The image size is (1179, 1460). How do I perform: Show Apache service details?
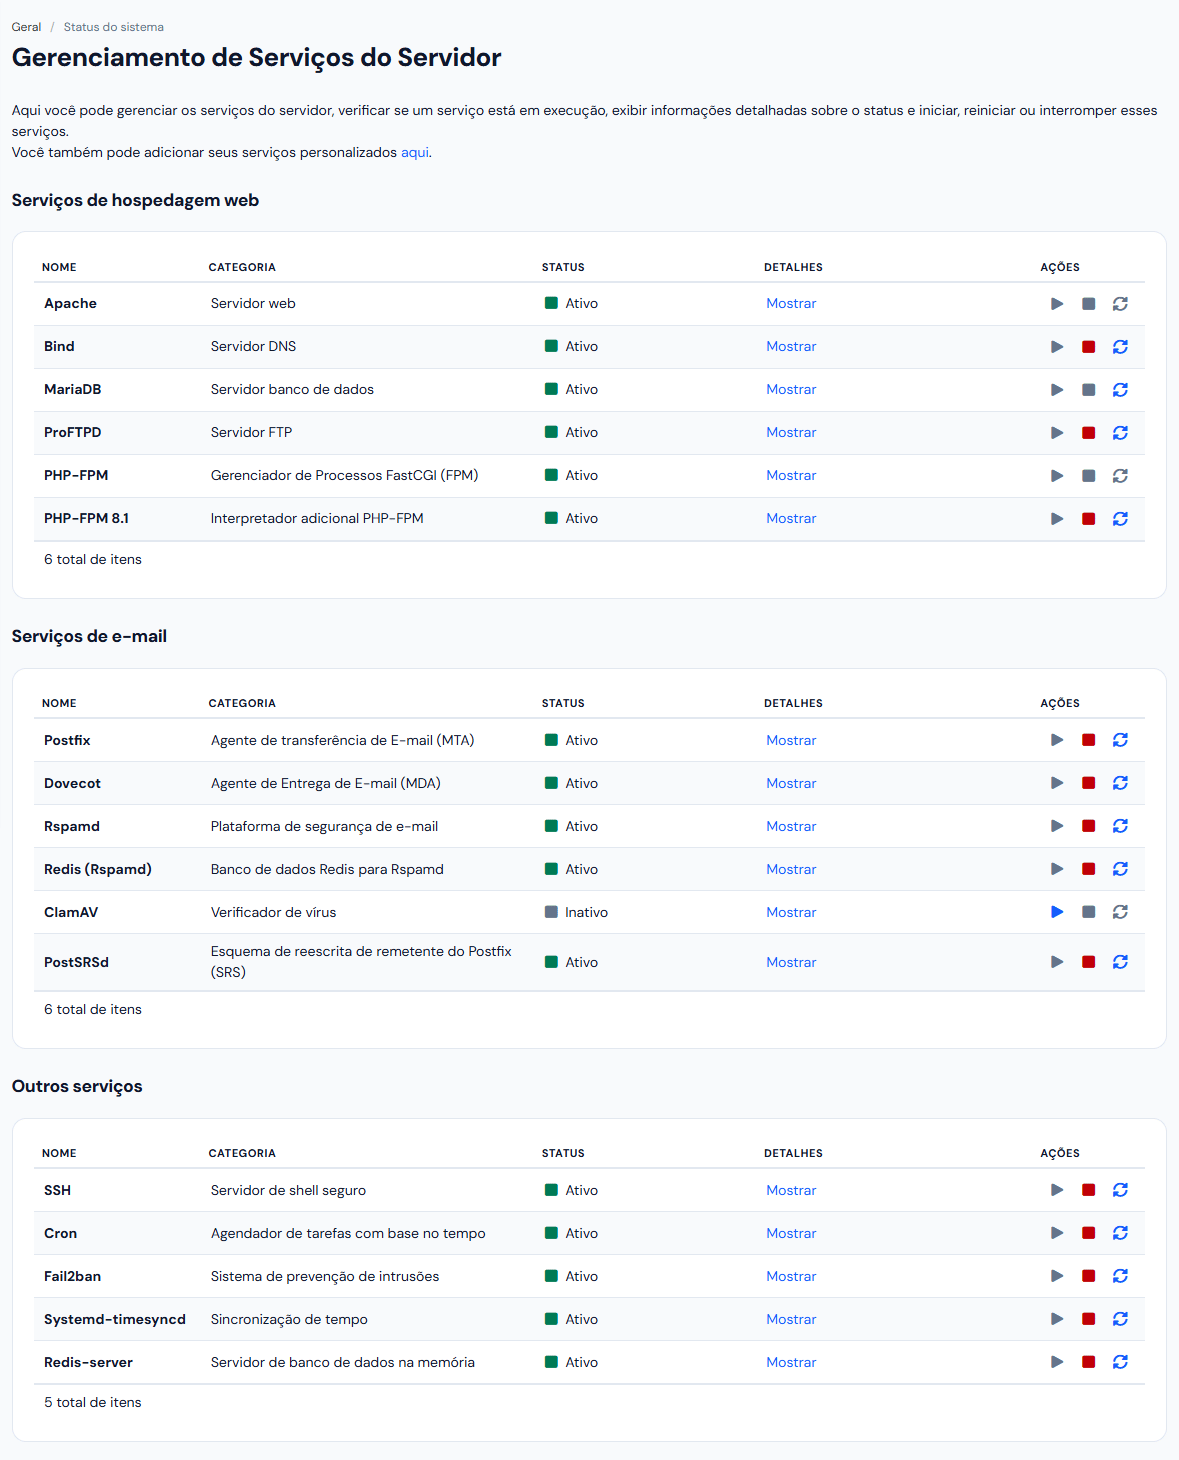point(791,304)
